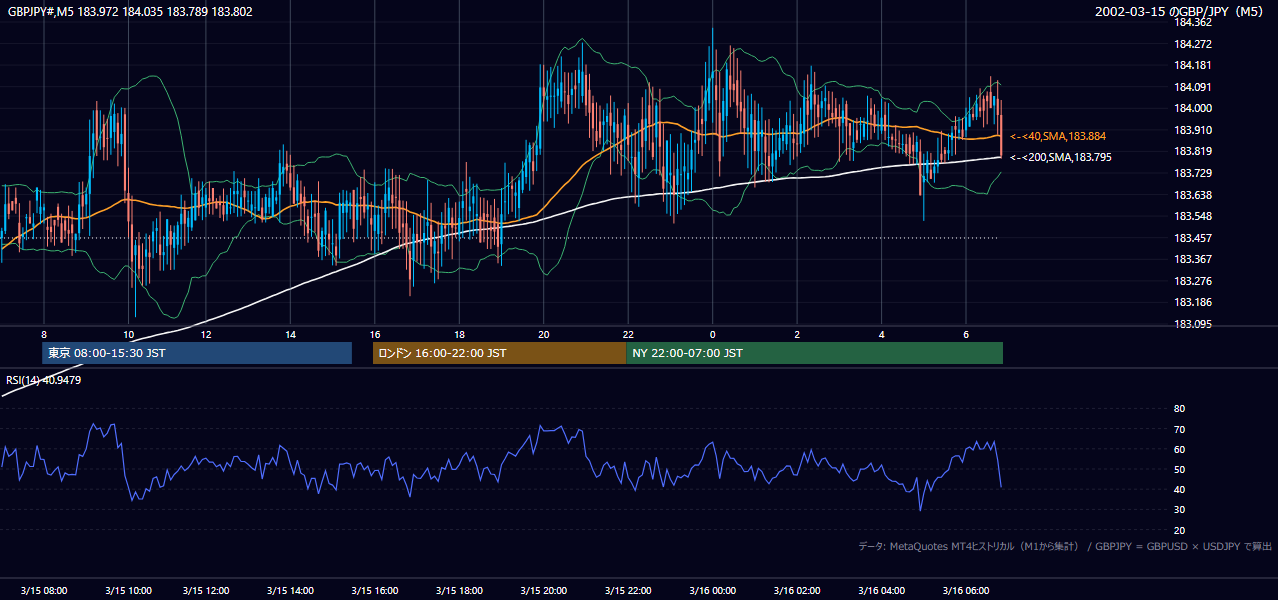Click the RSI(14) 40.9479 indicator label
The image size is (1278, 600).
(x=43, y=380)
